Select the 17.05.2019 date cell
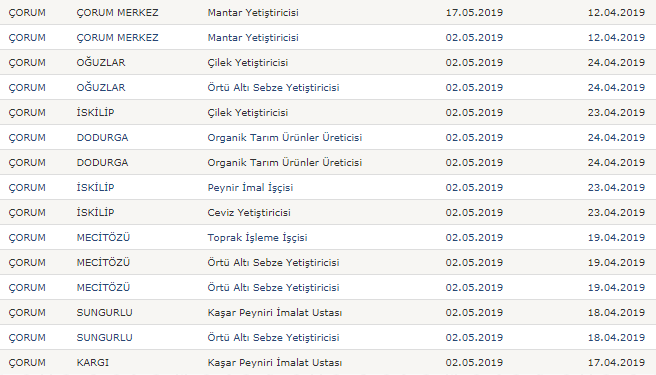Viewport: 656px width, 375px height. coord(474,13)
